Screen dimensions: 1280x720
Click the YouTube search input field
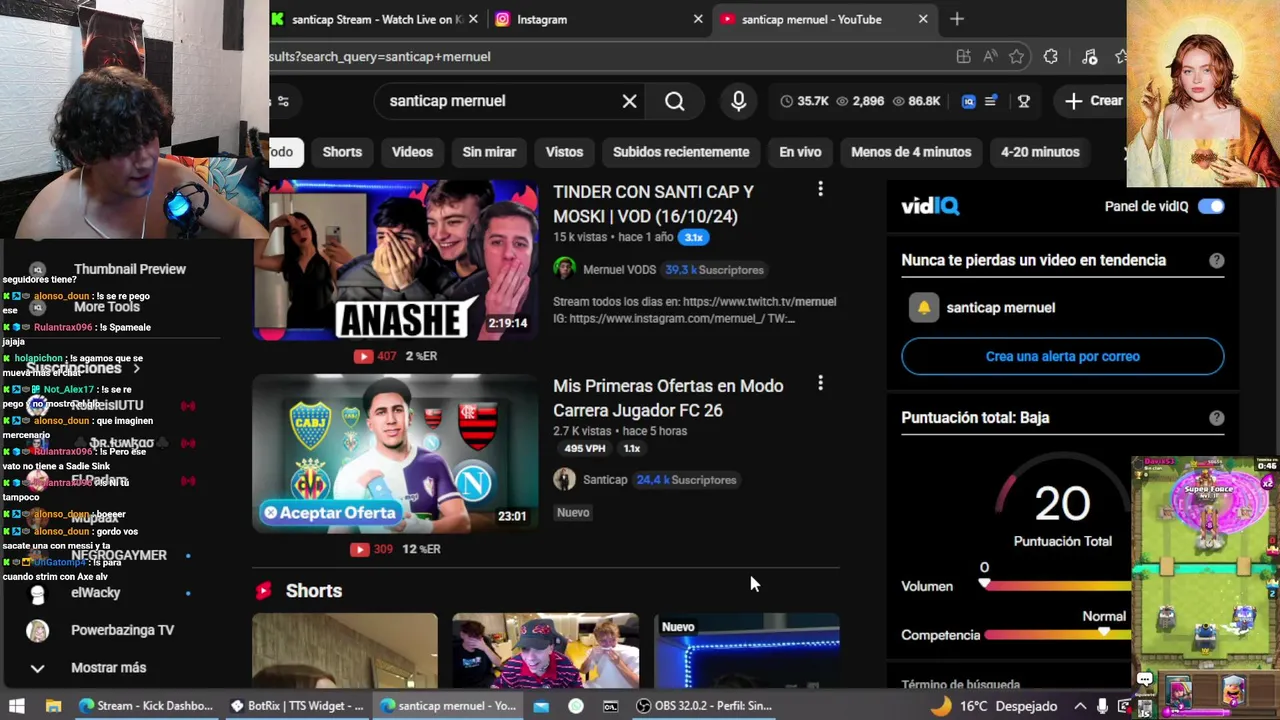[497, 101]
